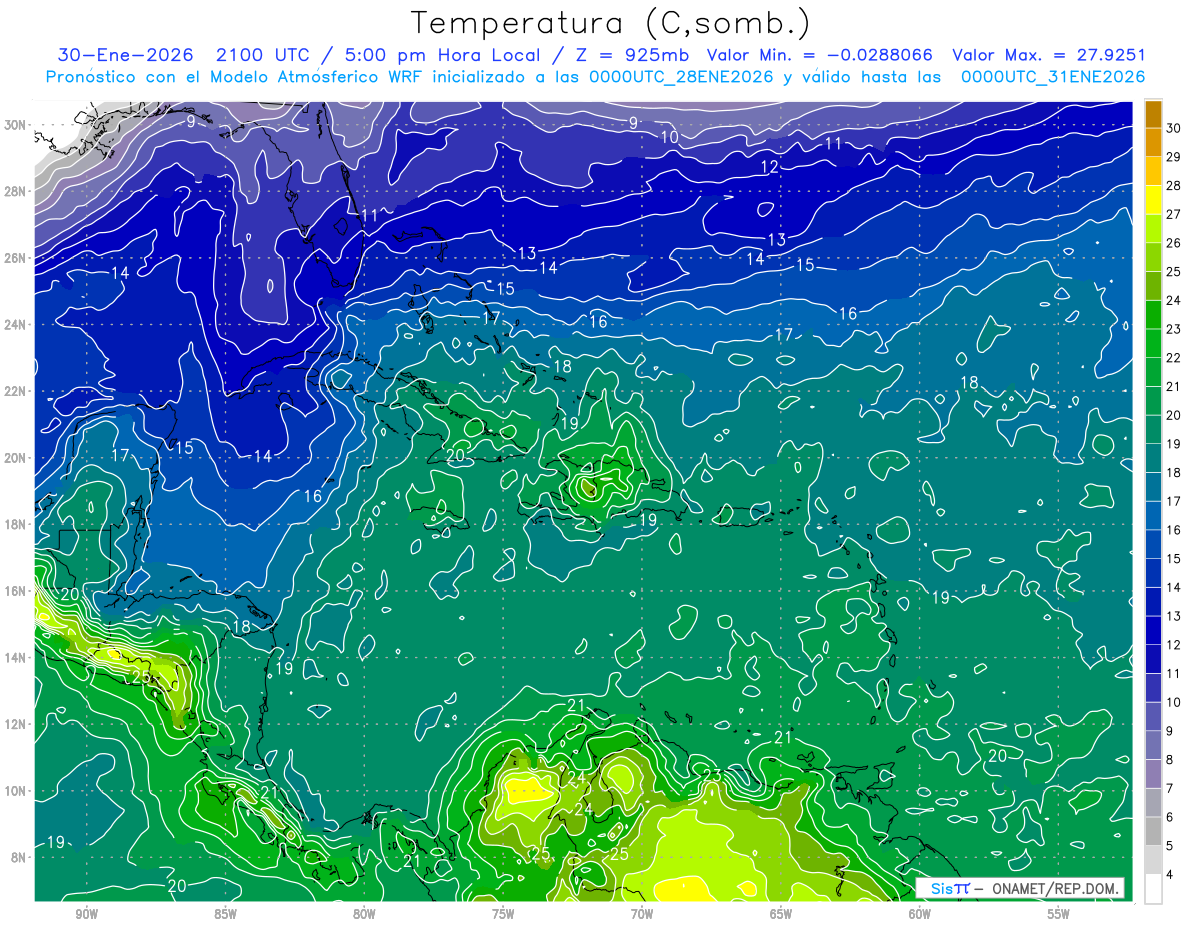Click the legend value label '5'
The image size is (1200, 927).
pos(1170,846)
